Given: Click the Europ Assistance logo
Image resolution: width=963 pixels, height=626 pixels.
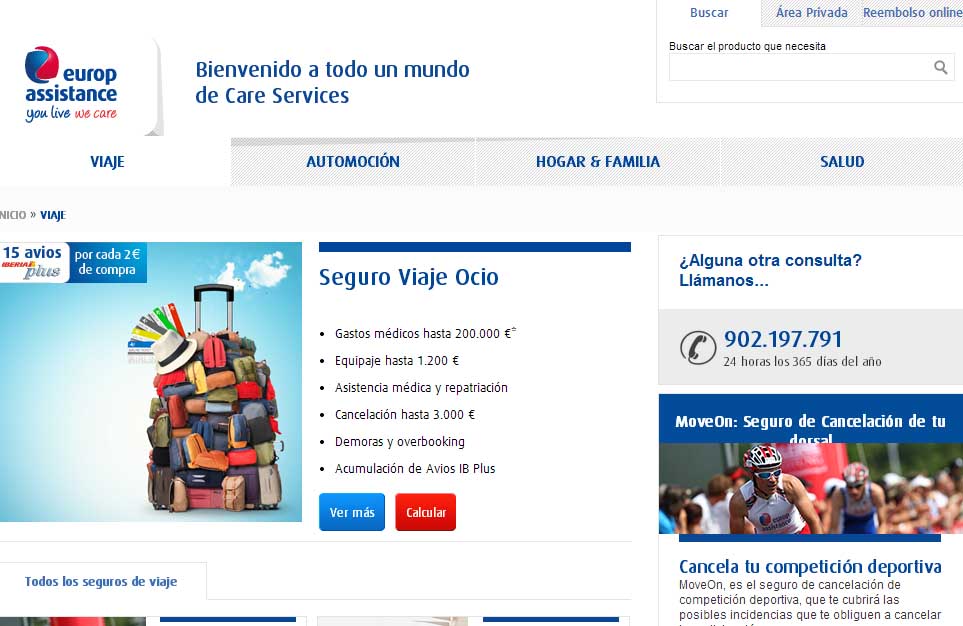Looking at the screenshot, I should [x=71, y=84].
